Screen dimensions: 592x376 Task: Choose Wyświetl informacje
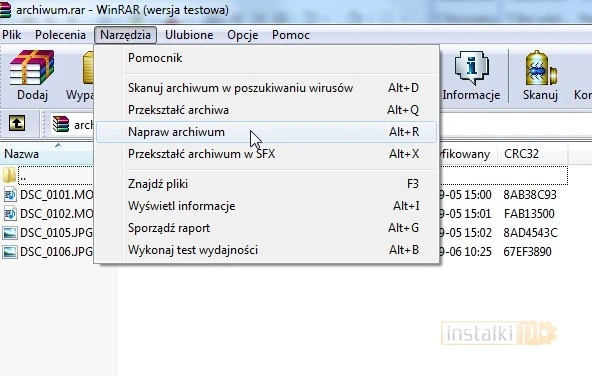point(267,206)
